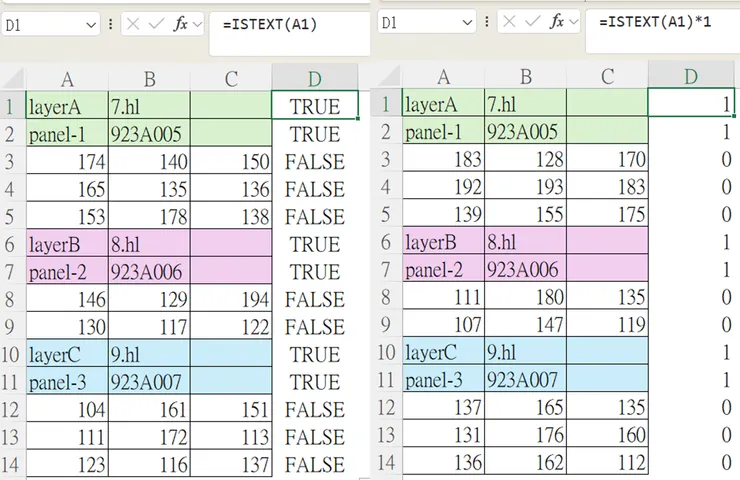This screenshot has height=480, width=740.
Task: Click FALSE cell in row 3 left sheet
Action: 315,161
